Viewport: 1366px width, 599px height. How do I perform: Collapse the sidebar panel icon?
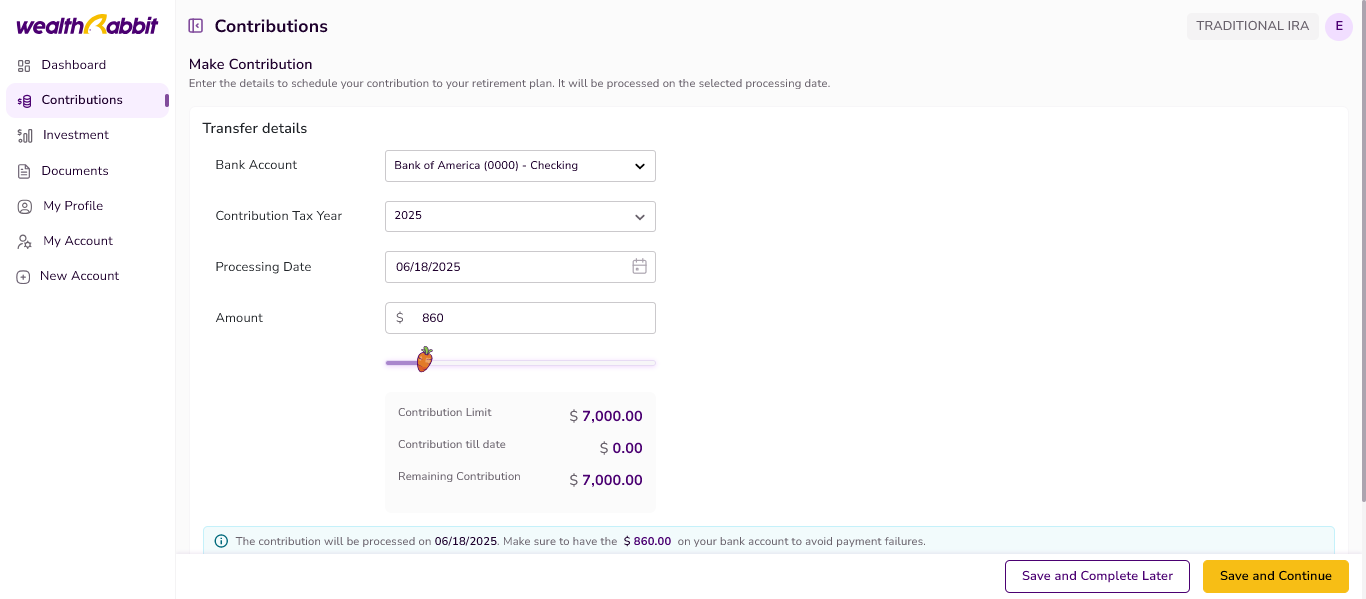click(196, 26)
